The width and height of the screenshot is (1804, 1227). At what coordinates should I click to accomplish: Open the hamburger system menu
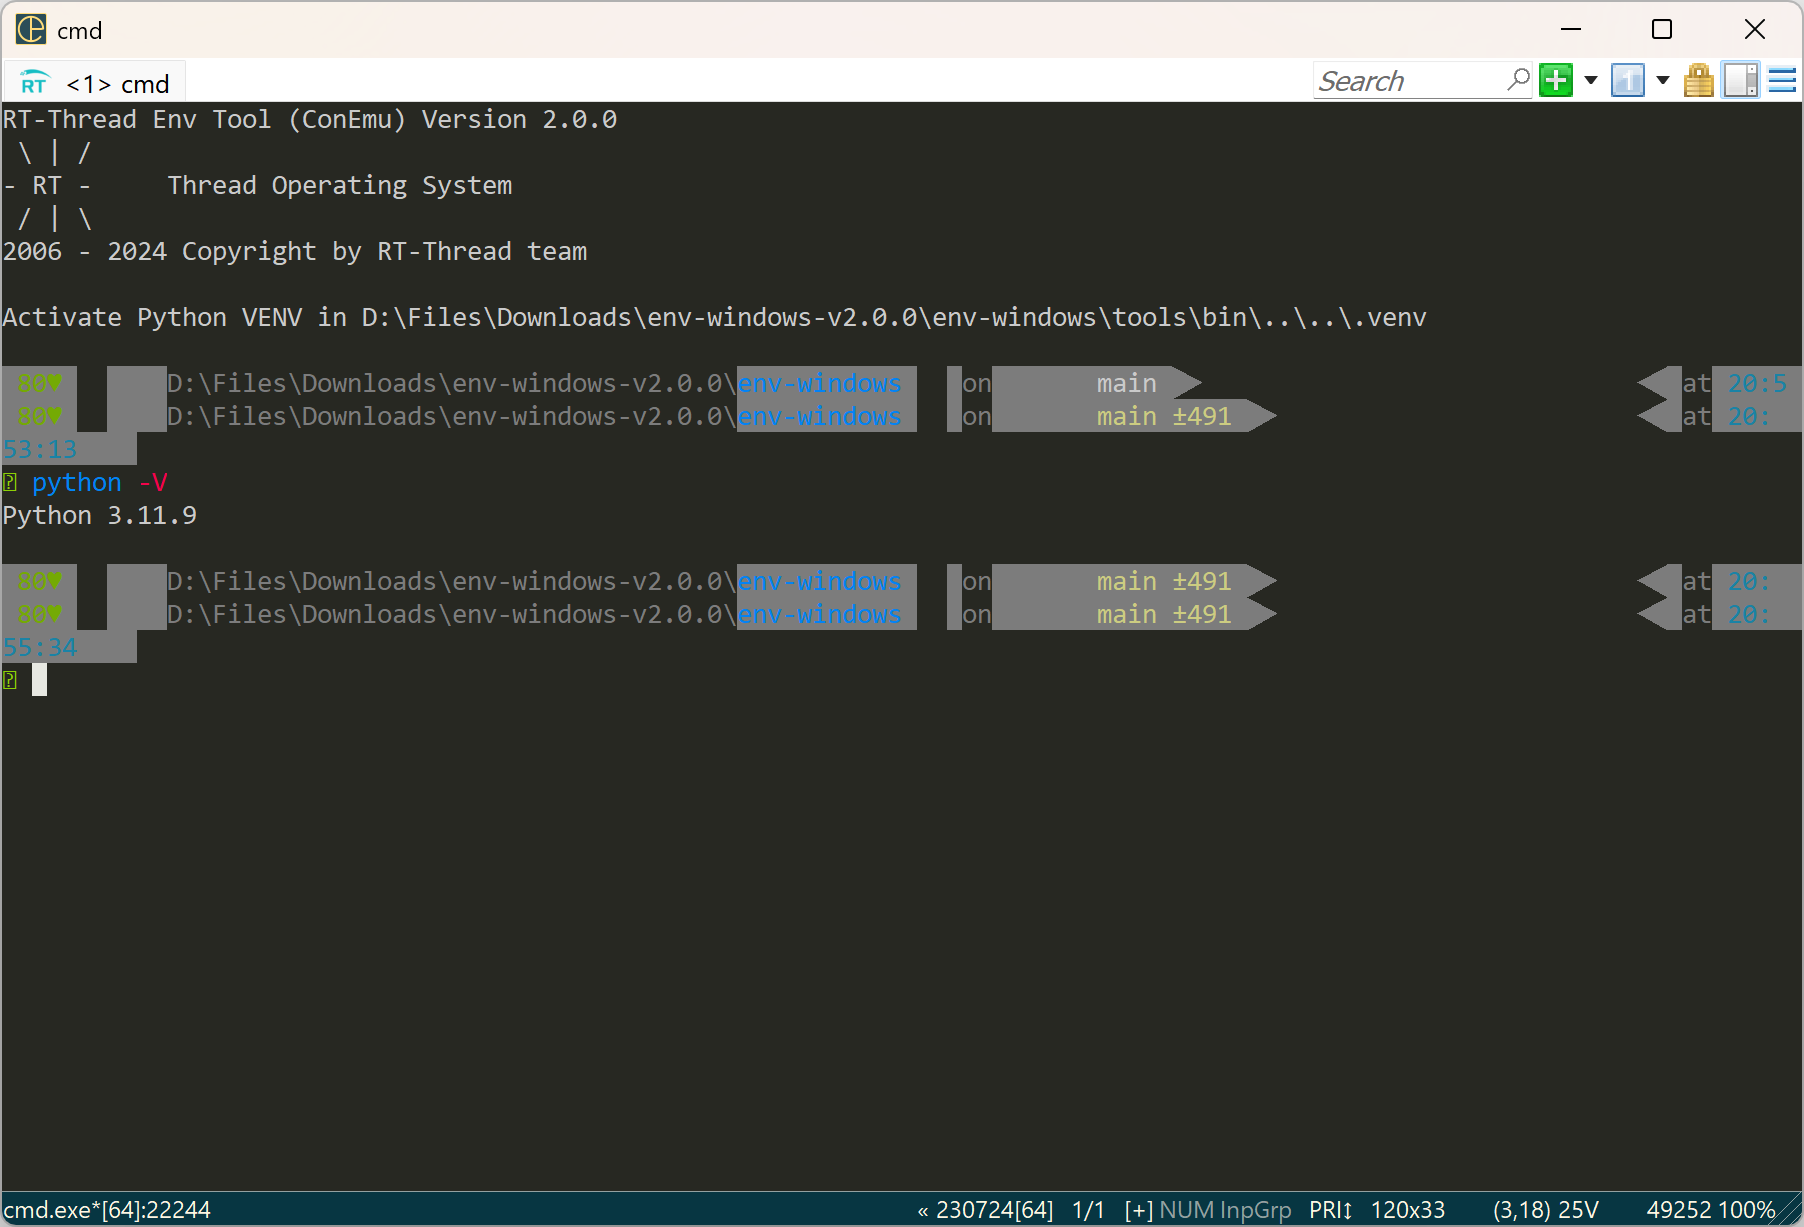(1783, 80)
